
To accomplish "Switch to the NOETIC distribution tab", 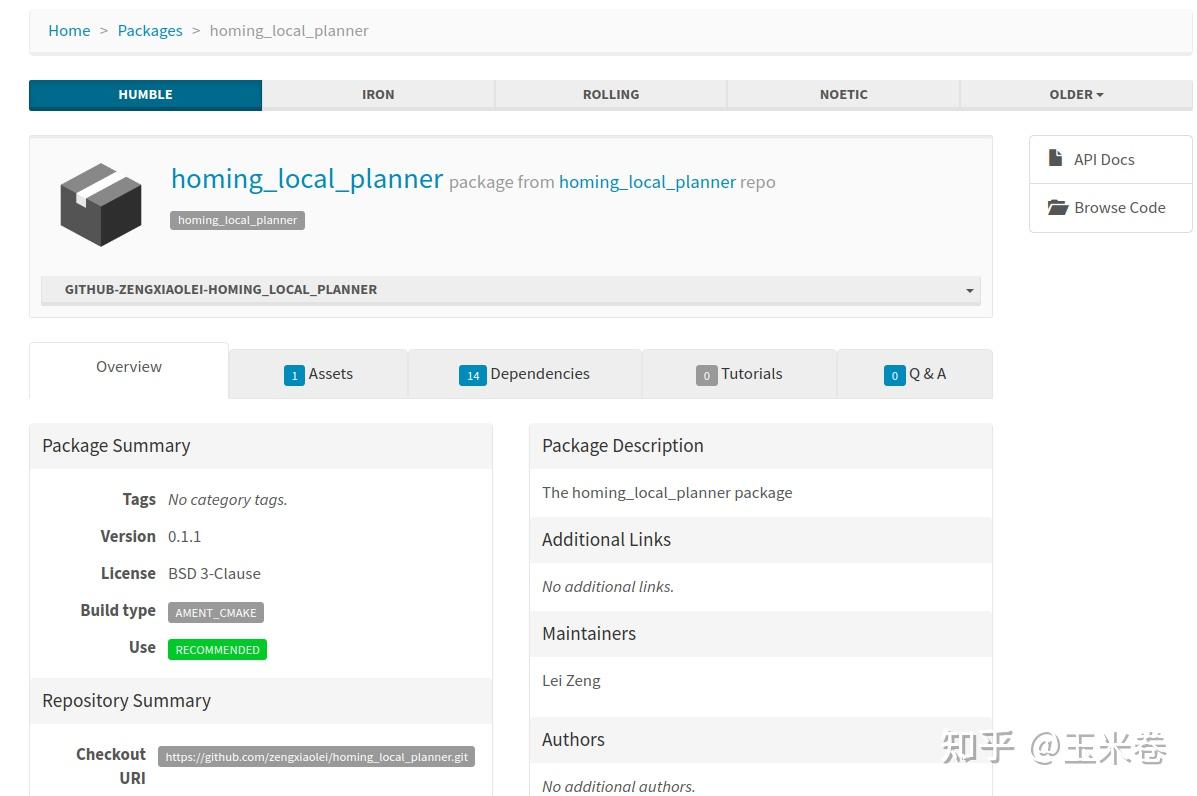I will pyautogui.click(x=843, y=94).
